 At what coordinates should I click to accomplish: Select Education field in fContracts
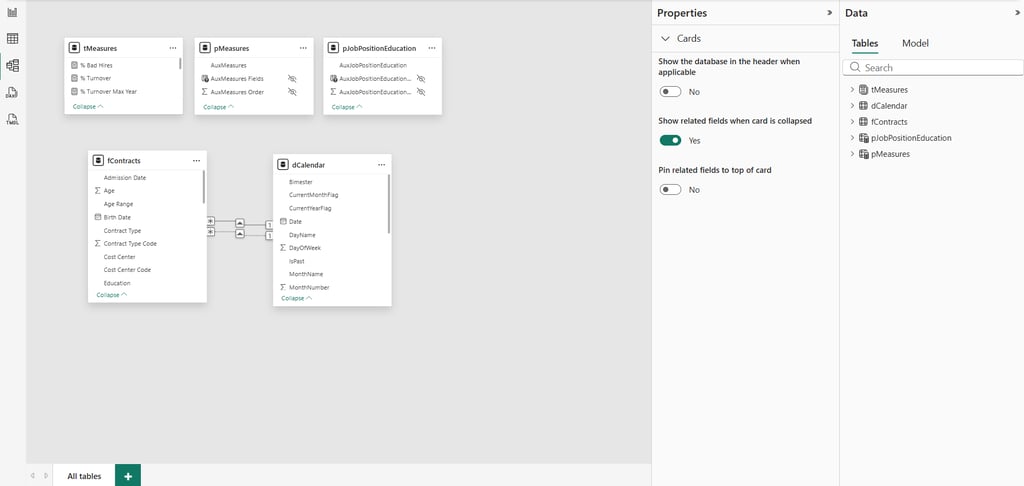point(117,283)
